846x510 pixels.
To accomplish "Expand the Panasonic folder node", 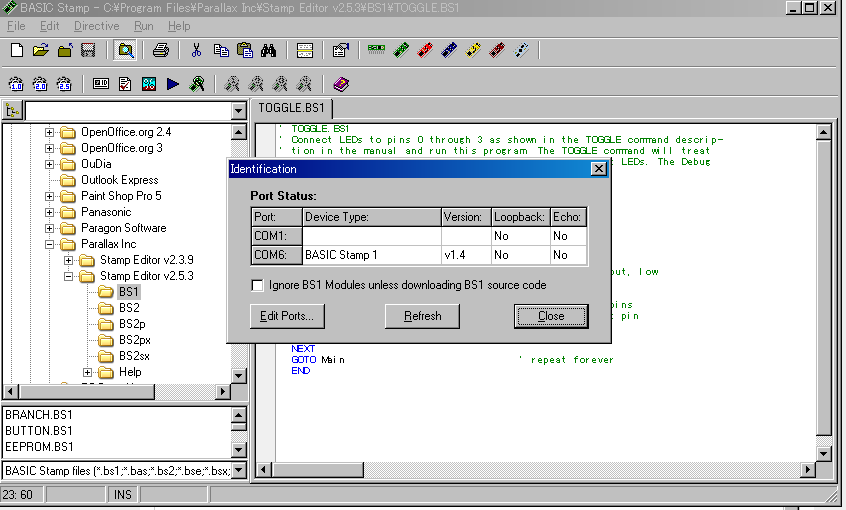I will coord(49,212).
